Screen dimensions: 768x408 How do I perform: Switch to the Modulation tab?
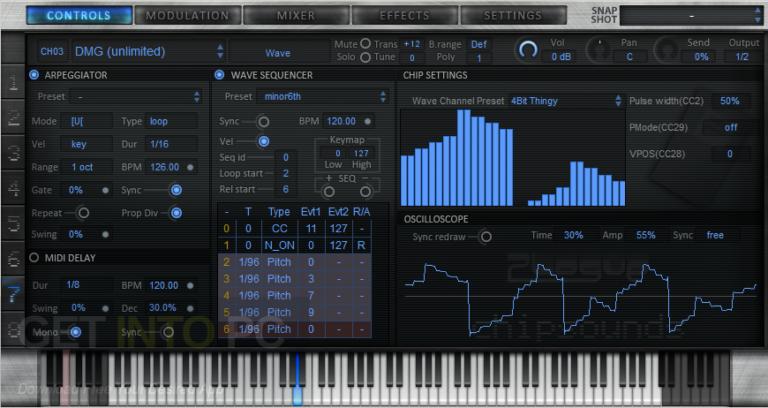pyautogui.click(x=188, y=15)
